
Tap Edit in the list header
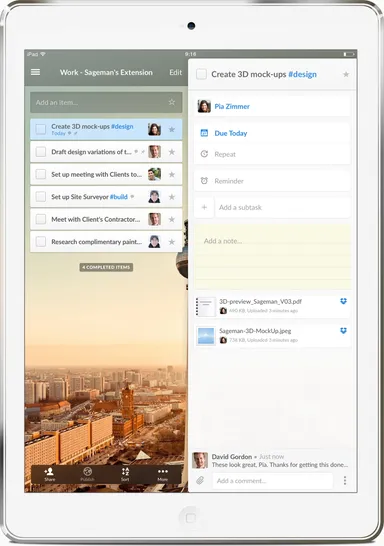click(175, 72)
